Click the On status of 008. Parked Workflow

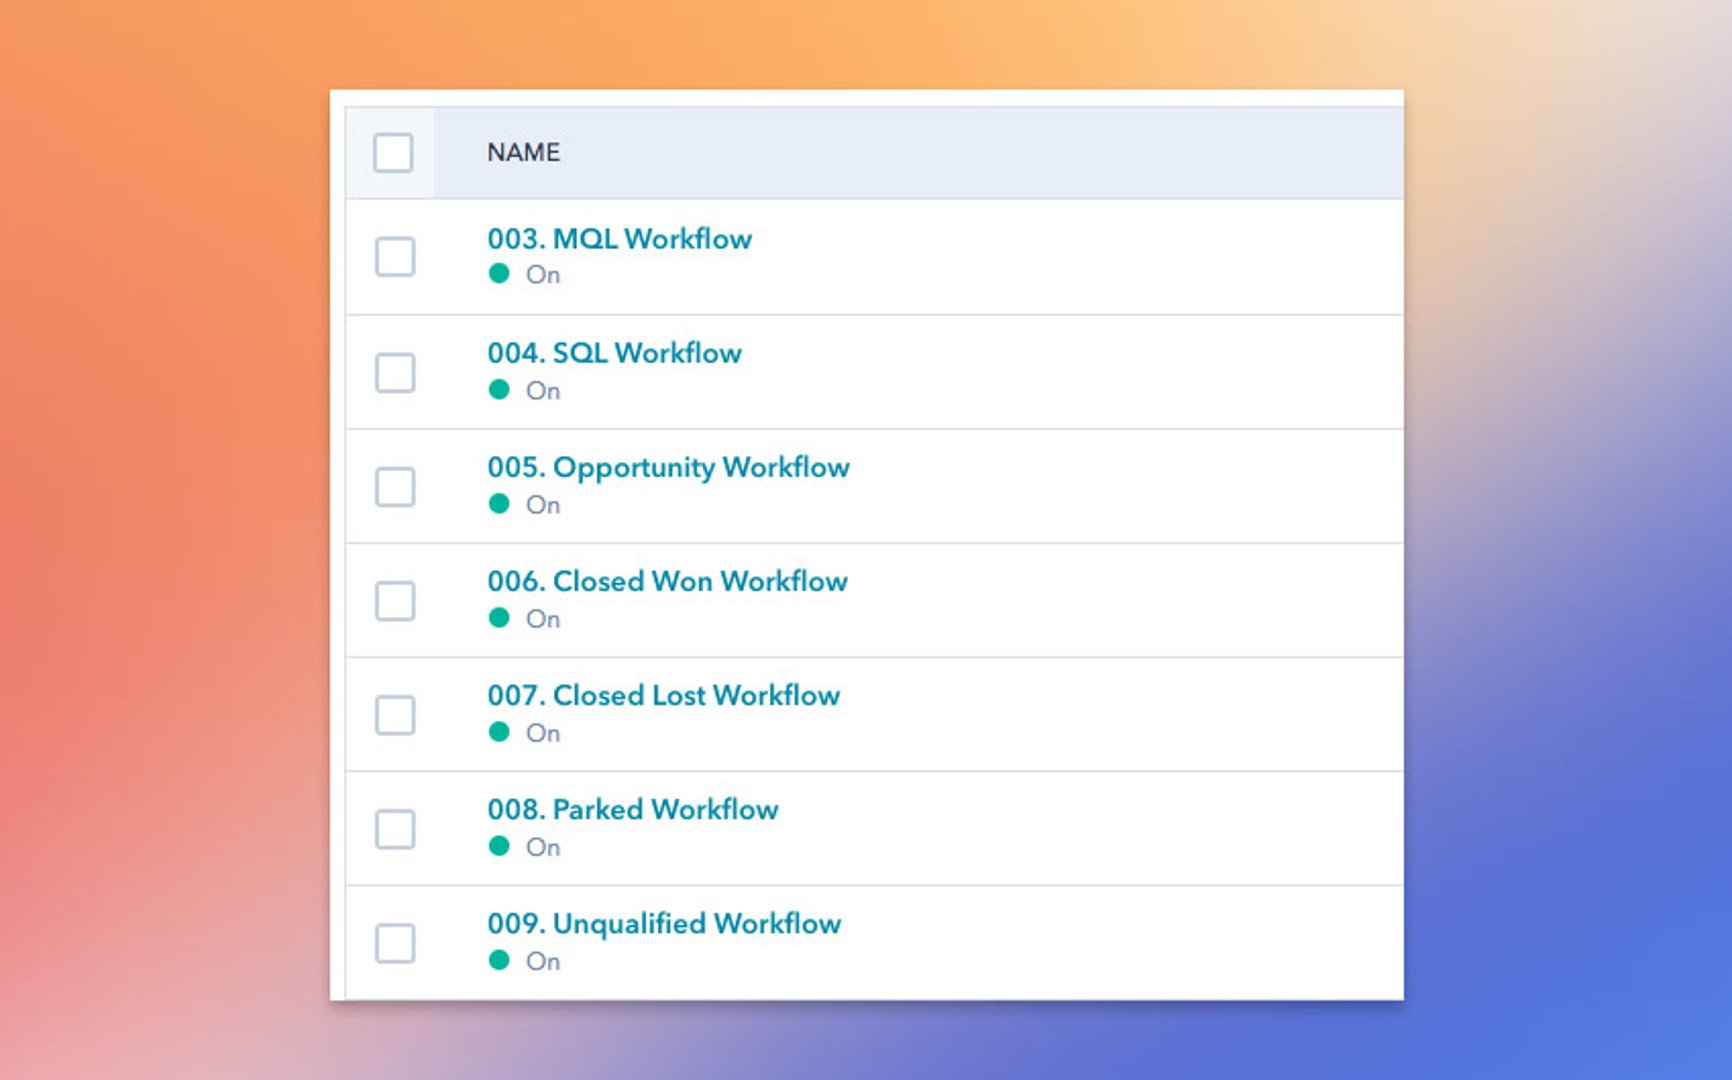pyautogui.click(x=544, y=847)
